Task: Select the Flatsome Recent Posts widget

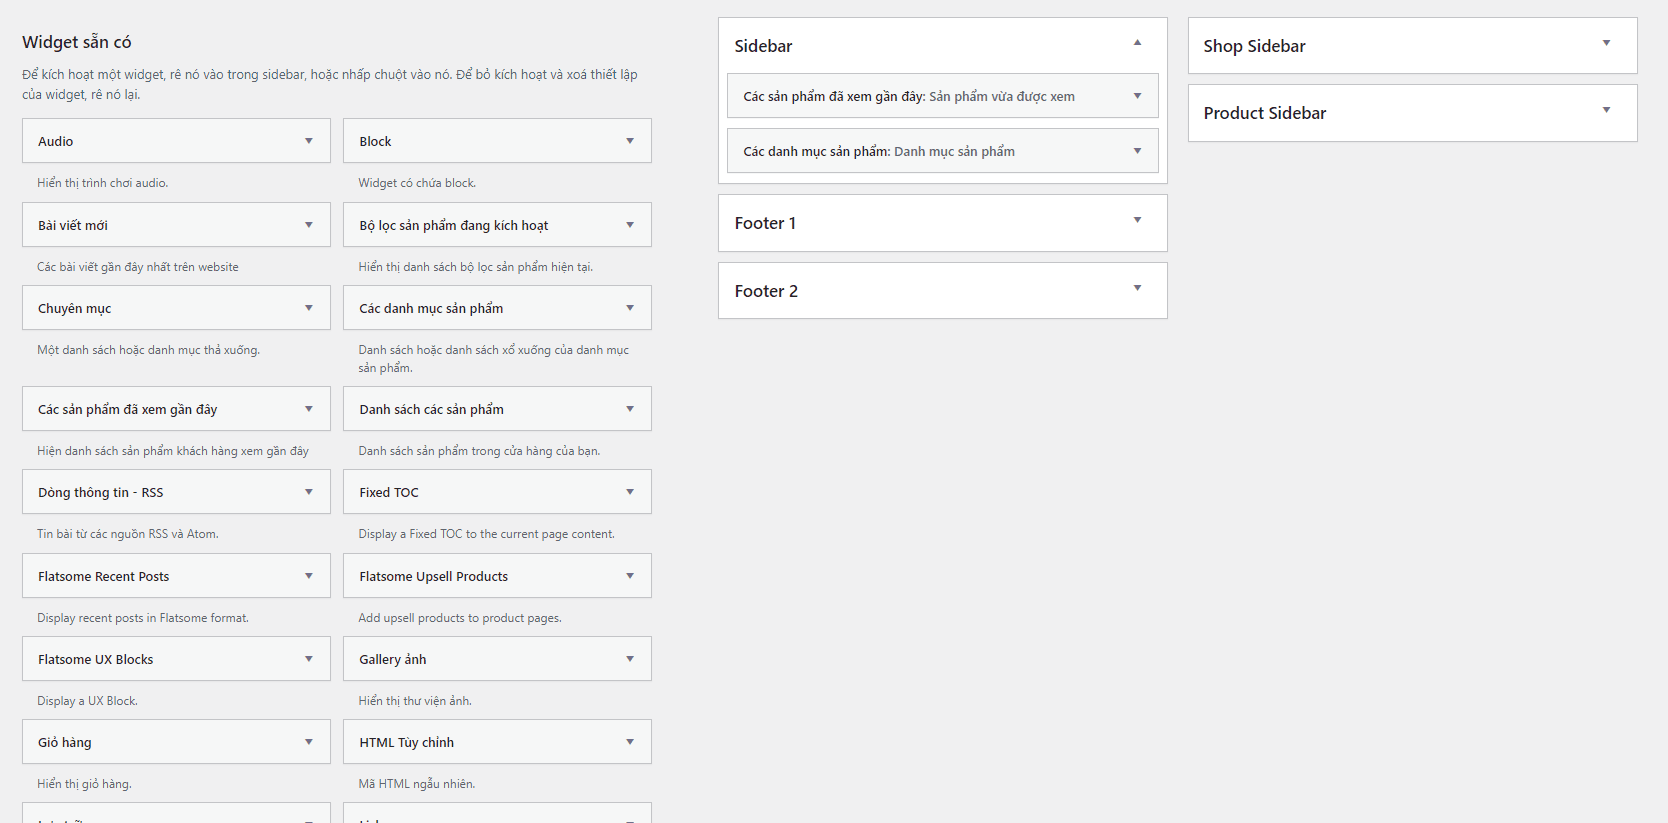Action: (176, 576)
